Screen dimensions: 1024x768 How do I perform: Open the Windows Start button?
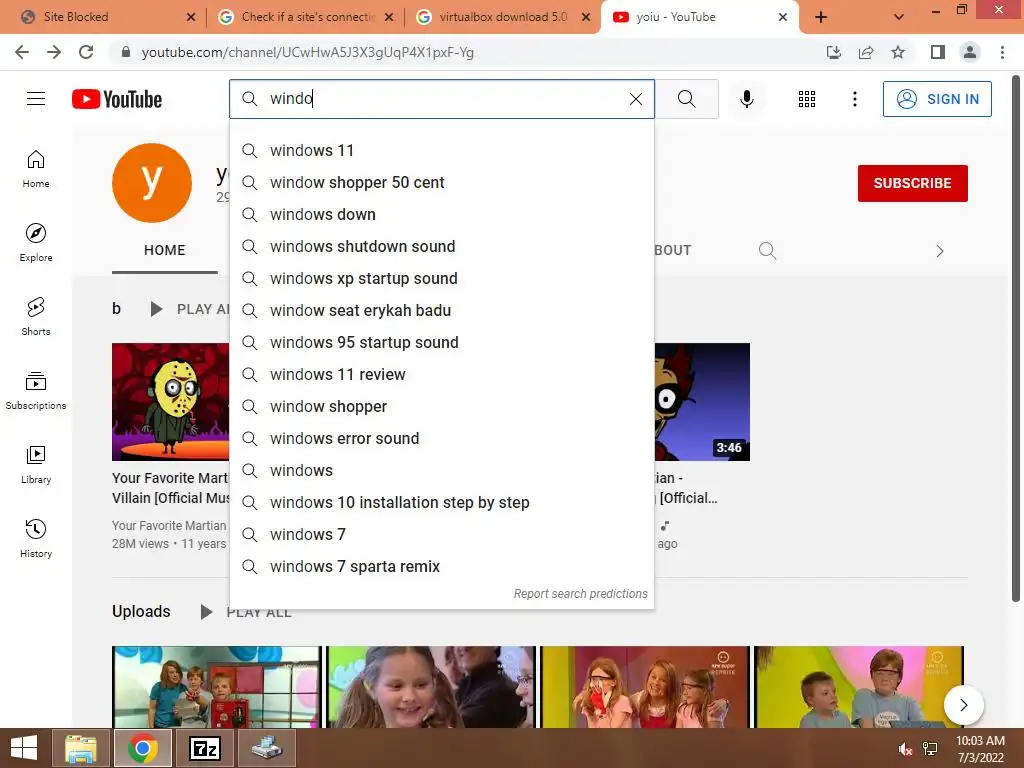[x=24, y=748]
